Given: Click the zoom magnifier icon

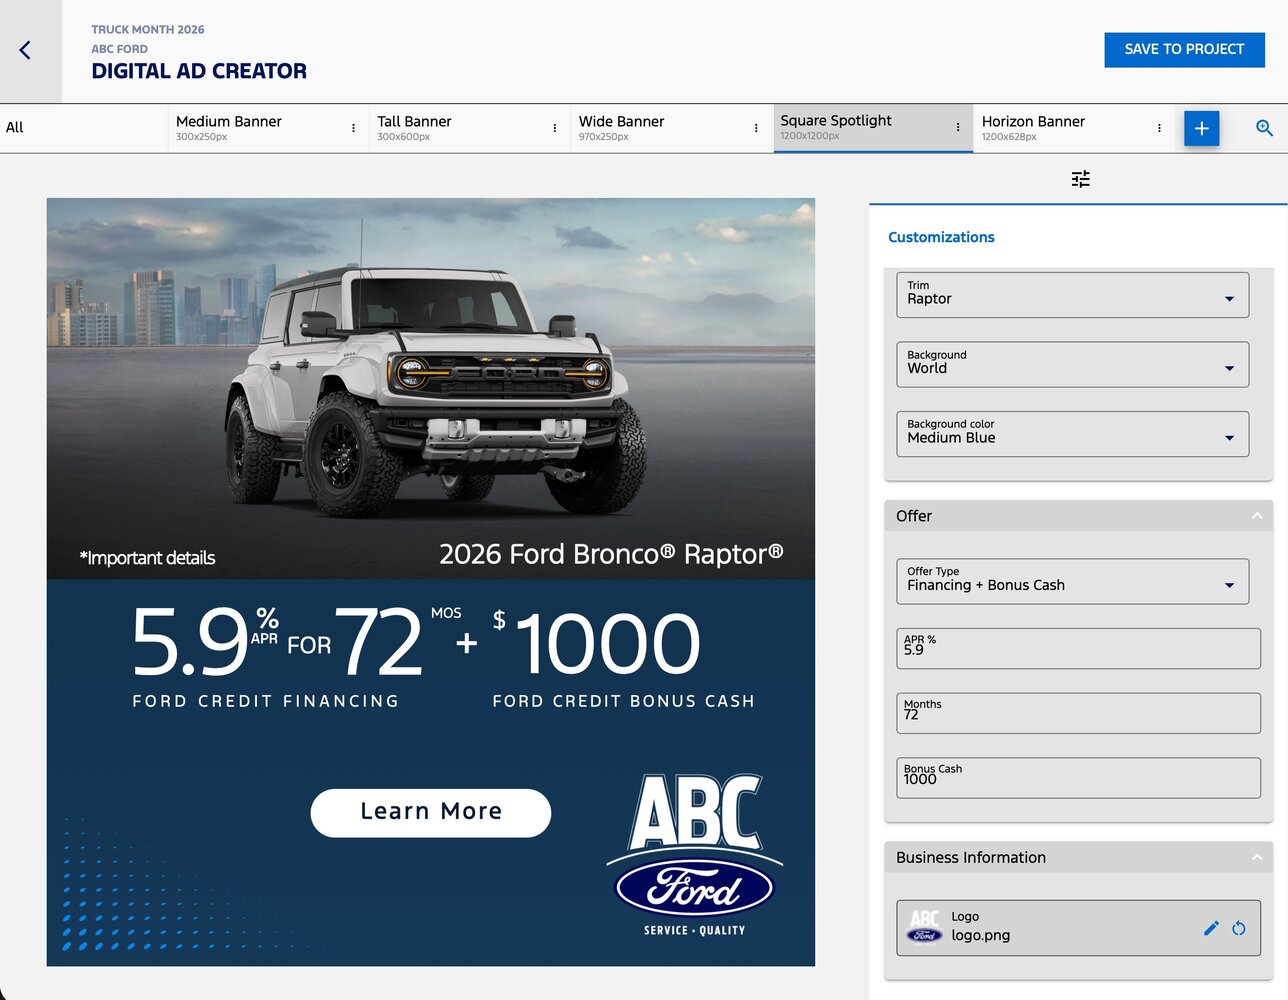Looking at the screenshot, I should (x=1264, y=128).
